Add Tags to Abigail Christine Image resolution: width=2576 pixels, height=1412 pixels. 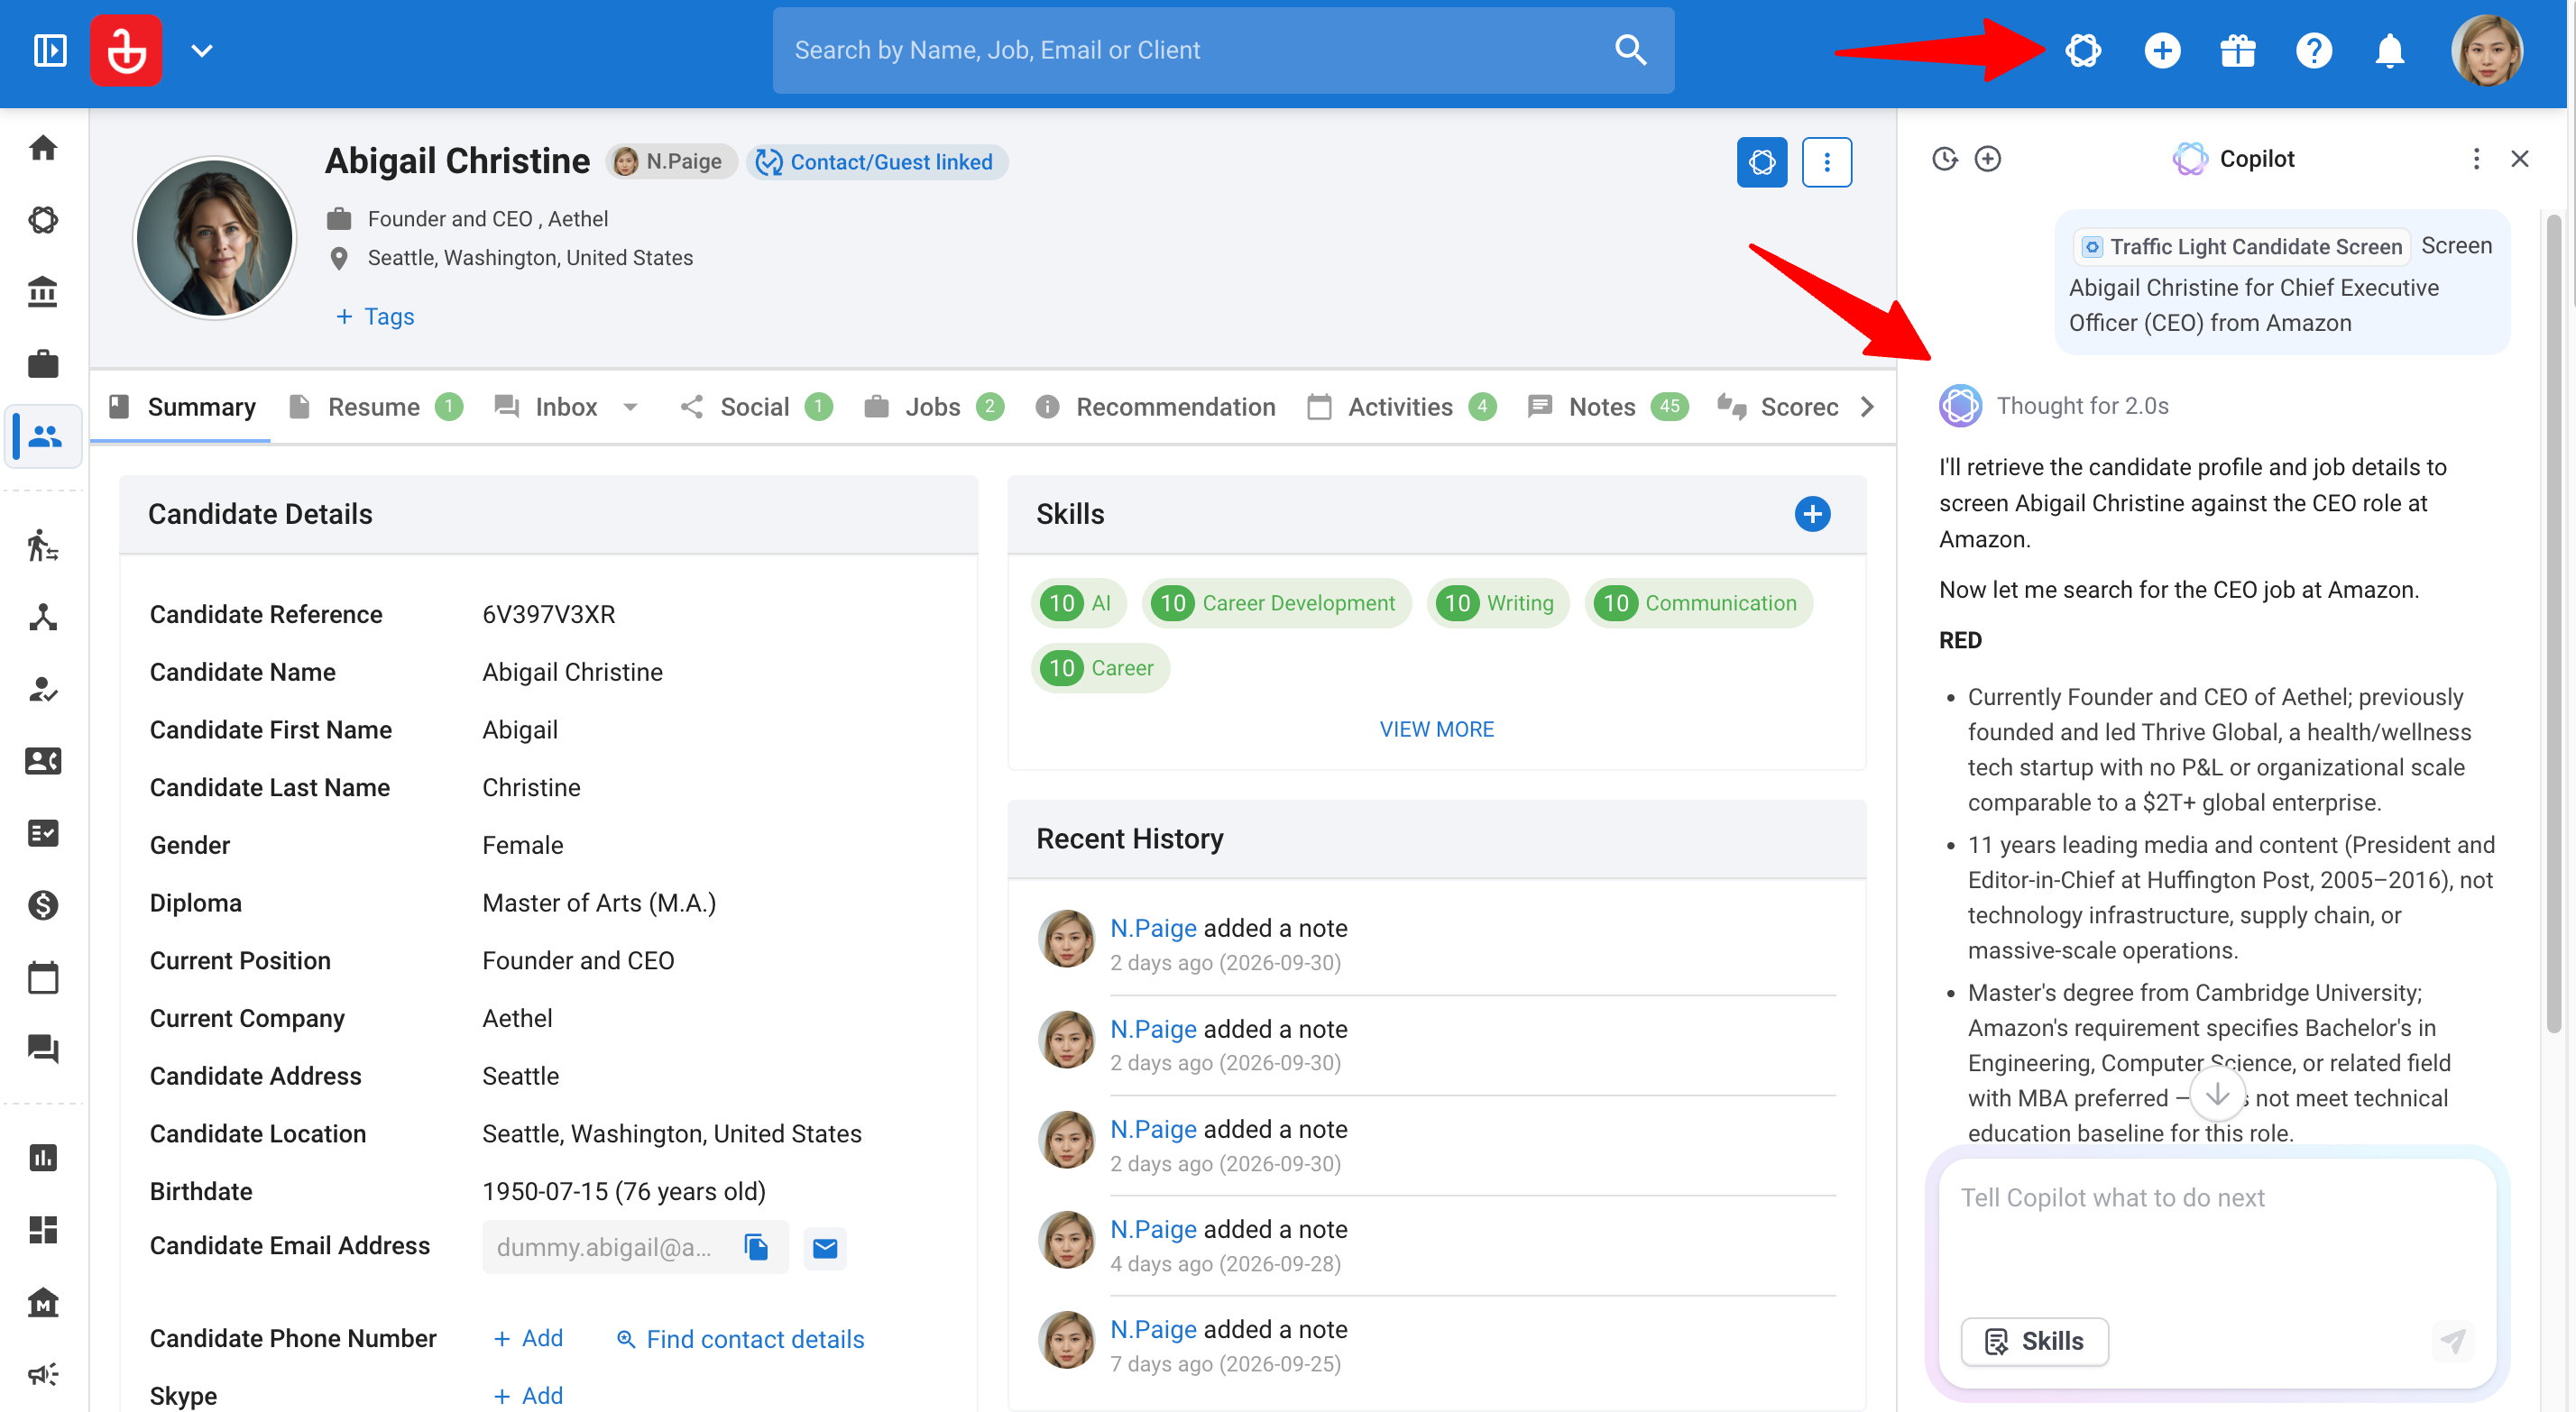[x=375, y=317]
